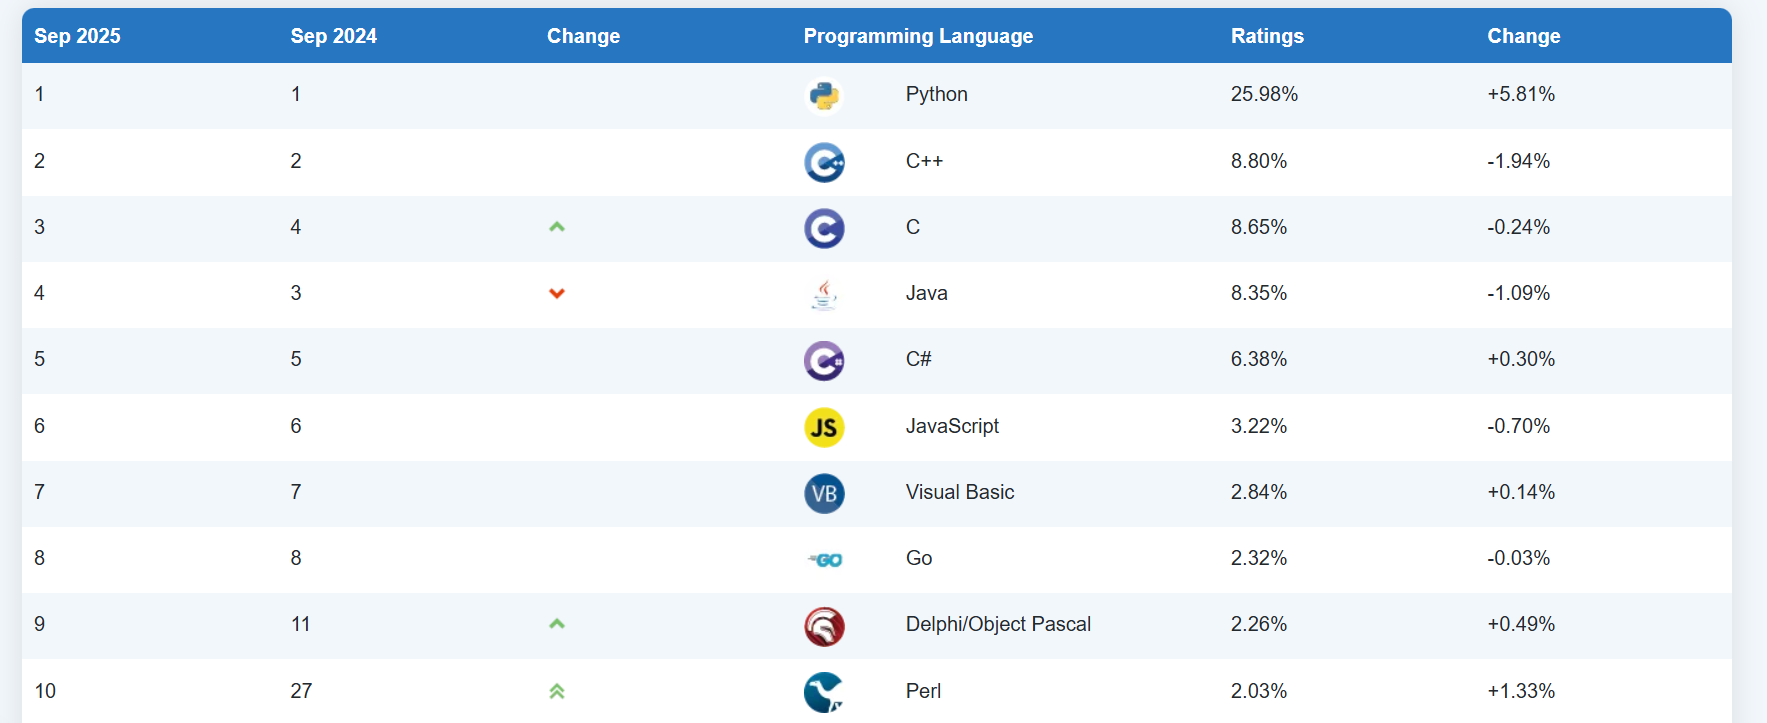The width and height of the screenshot is (1767, 723).
Task: Click the Python rating 25.98% cell
Action: point(1264,94)
